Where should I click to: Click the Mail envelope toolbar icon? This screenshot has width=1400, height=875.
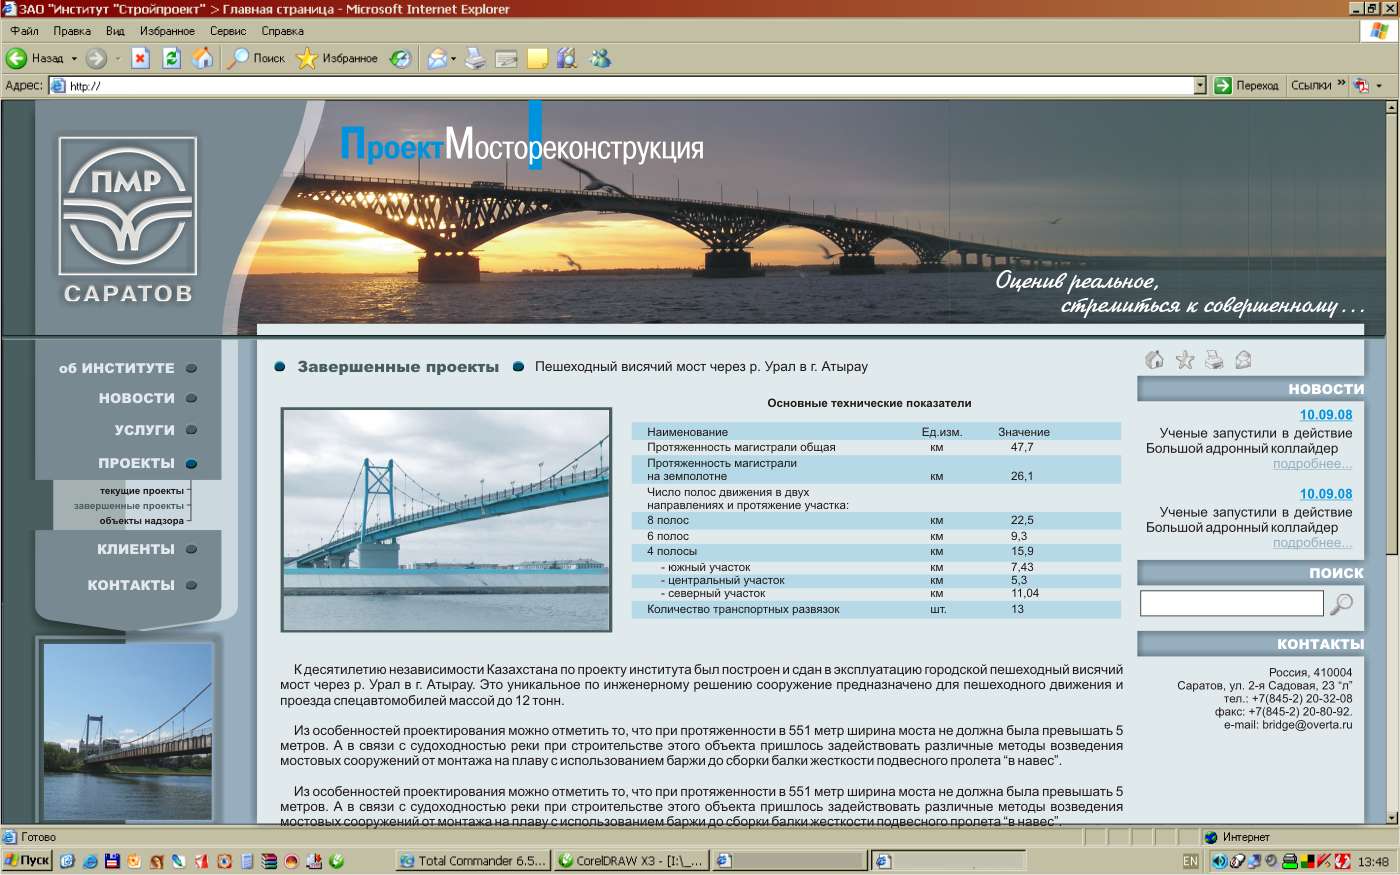point(437,58)
